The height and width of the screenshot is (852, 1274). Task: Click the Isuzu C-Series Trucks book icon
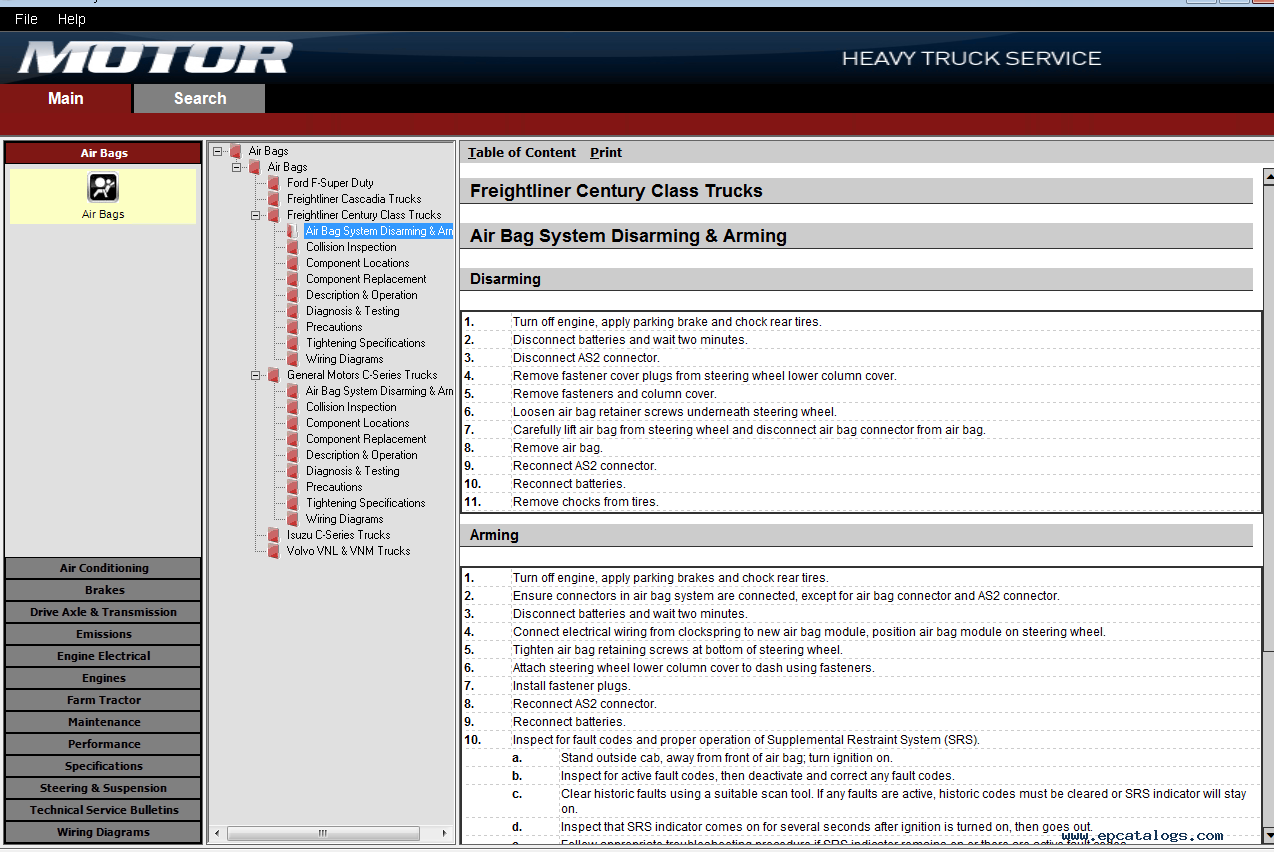(x=273, y=535)
